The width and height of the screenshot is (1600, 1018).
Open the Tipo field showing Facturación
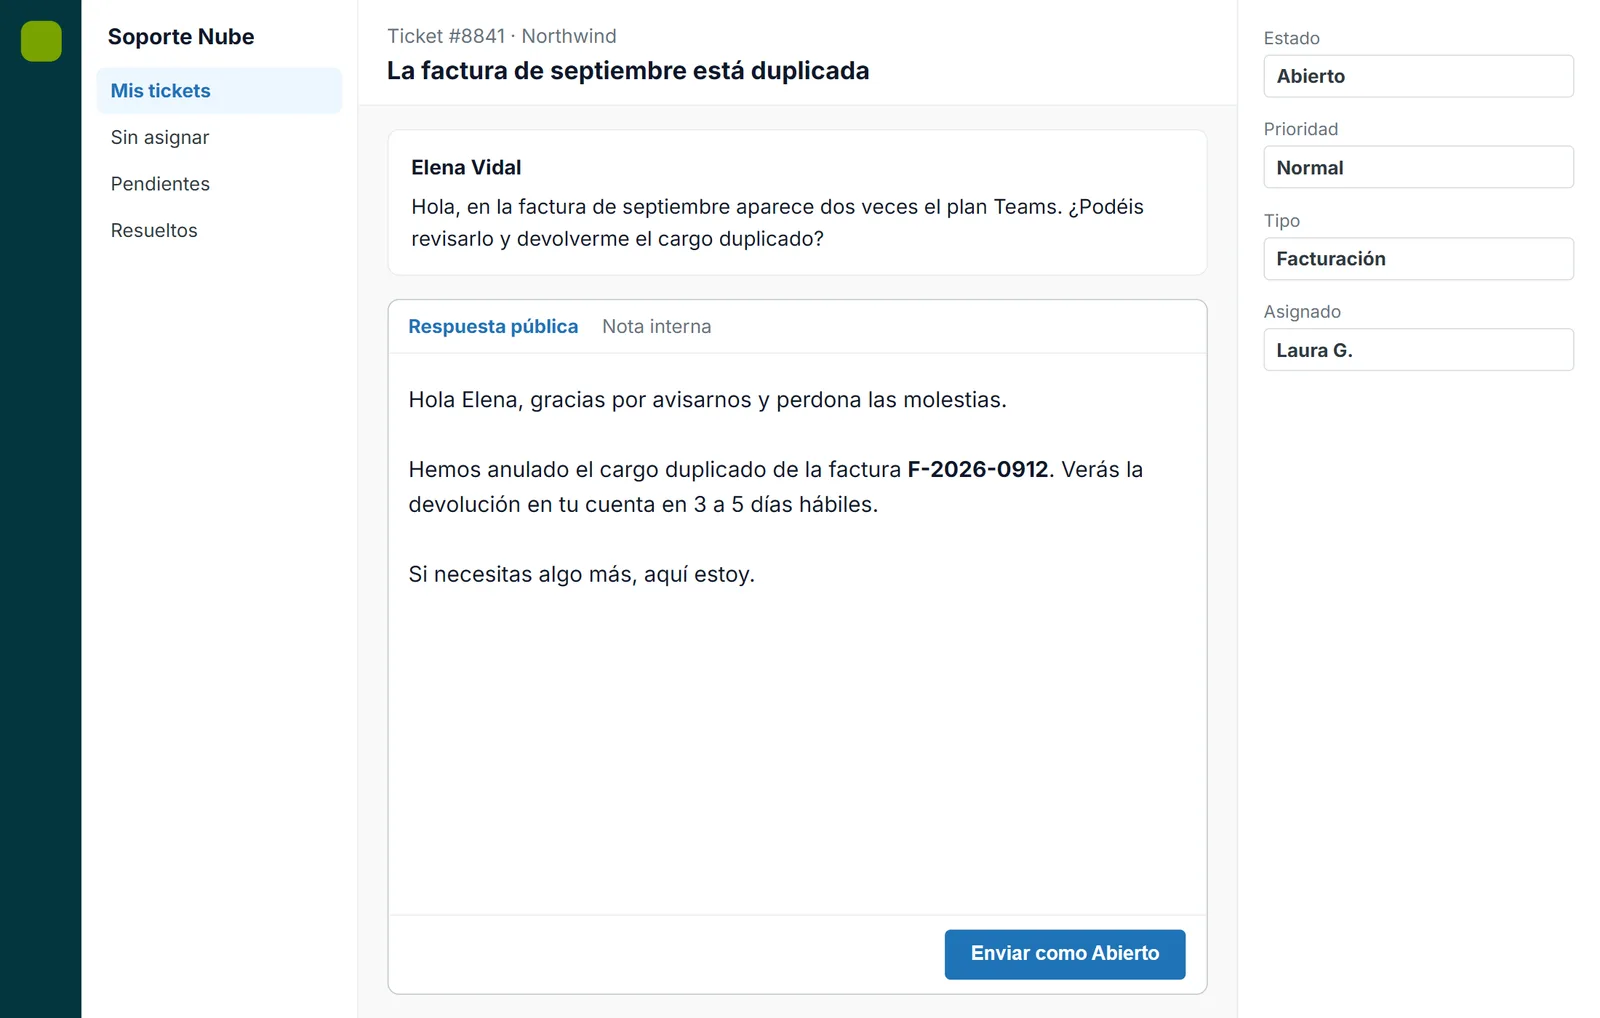(1418, 259)
